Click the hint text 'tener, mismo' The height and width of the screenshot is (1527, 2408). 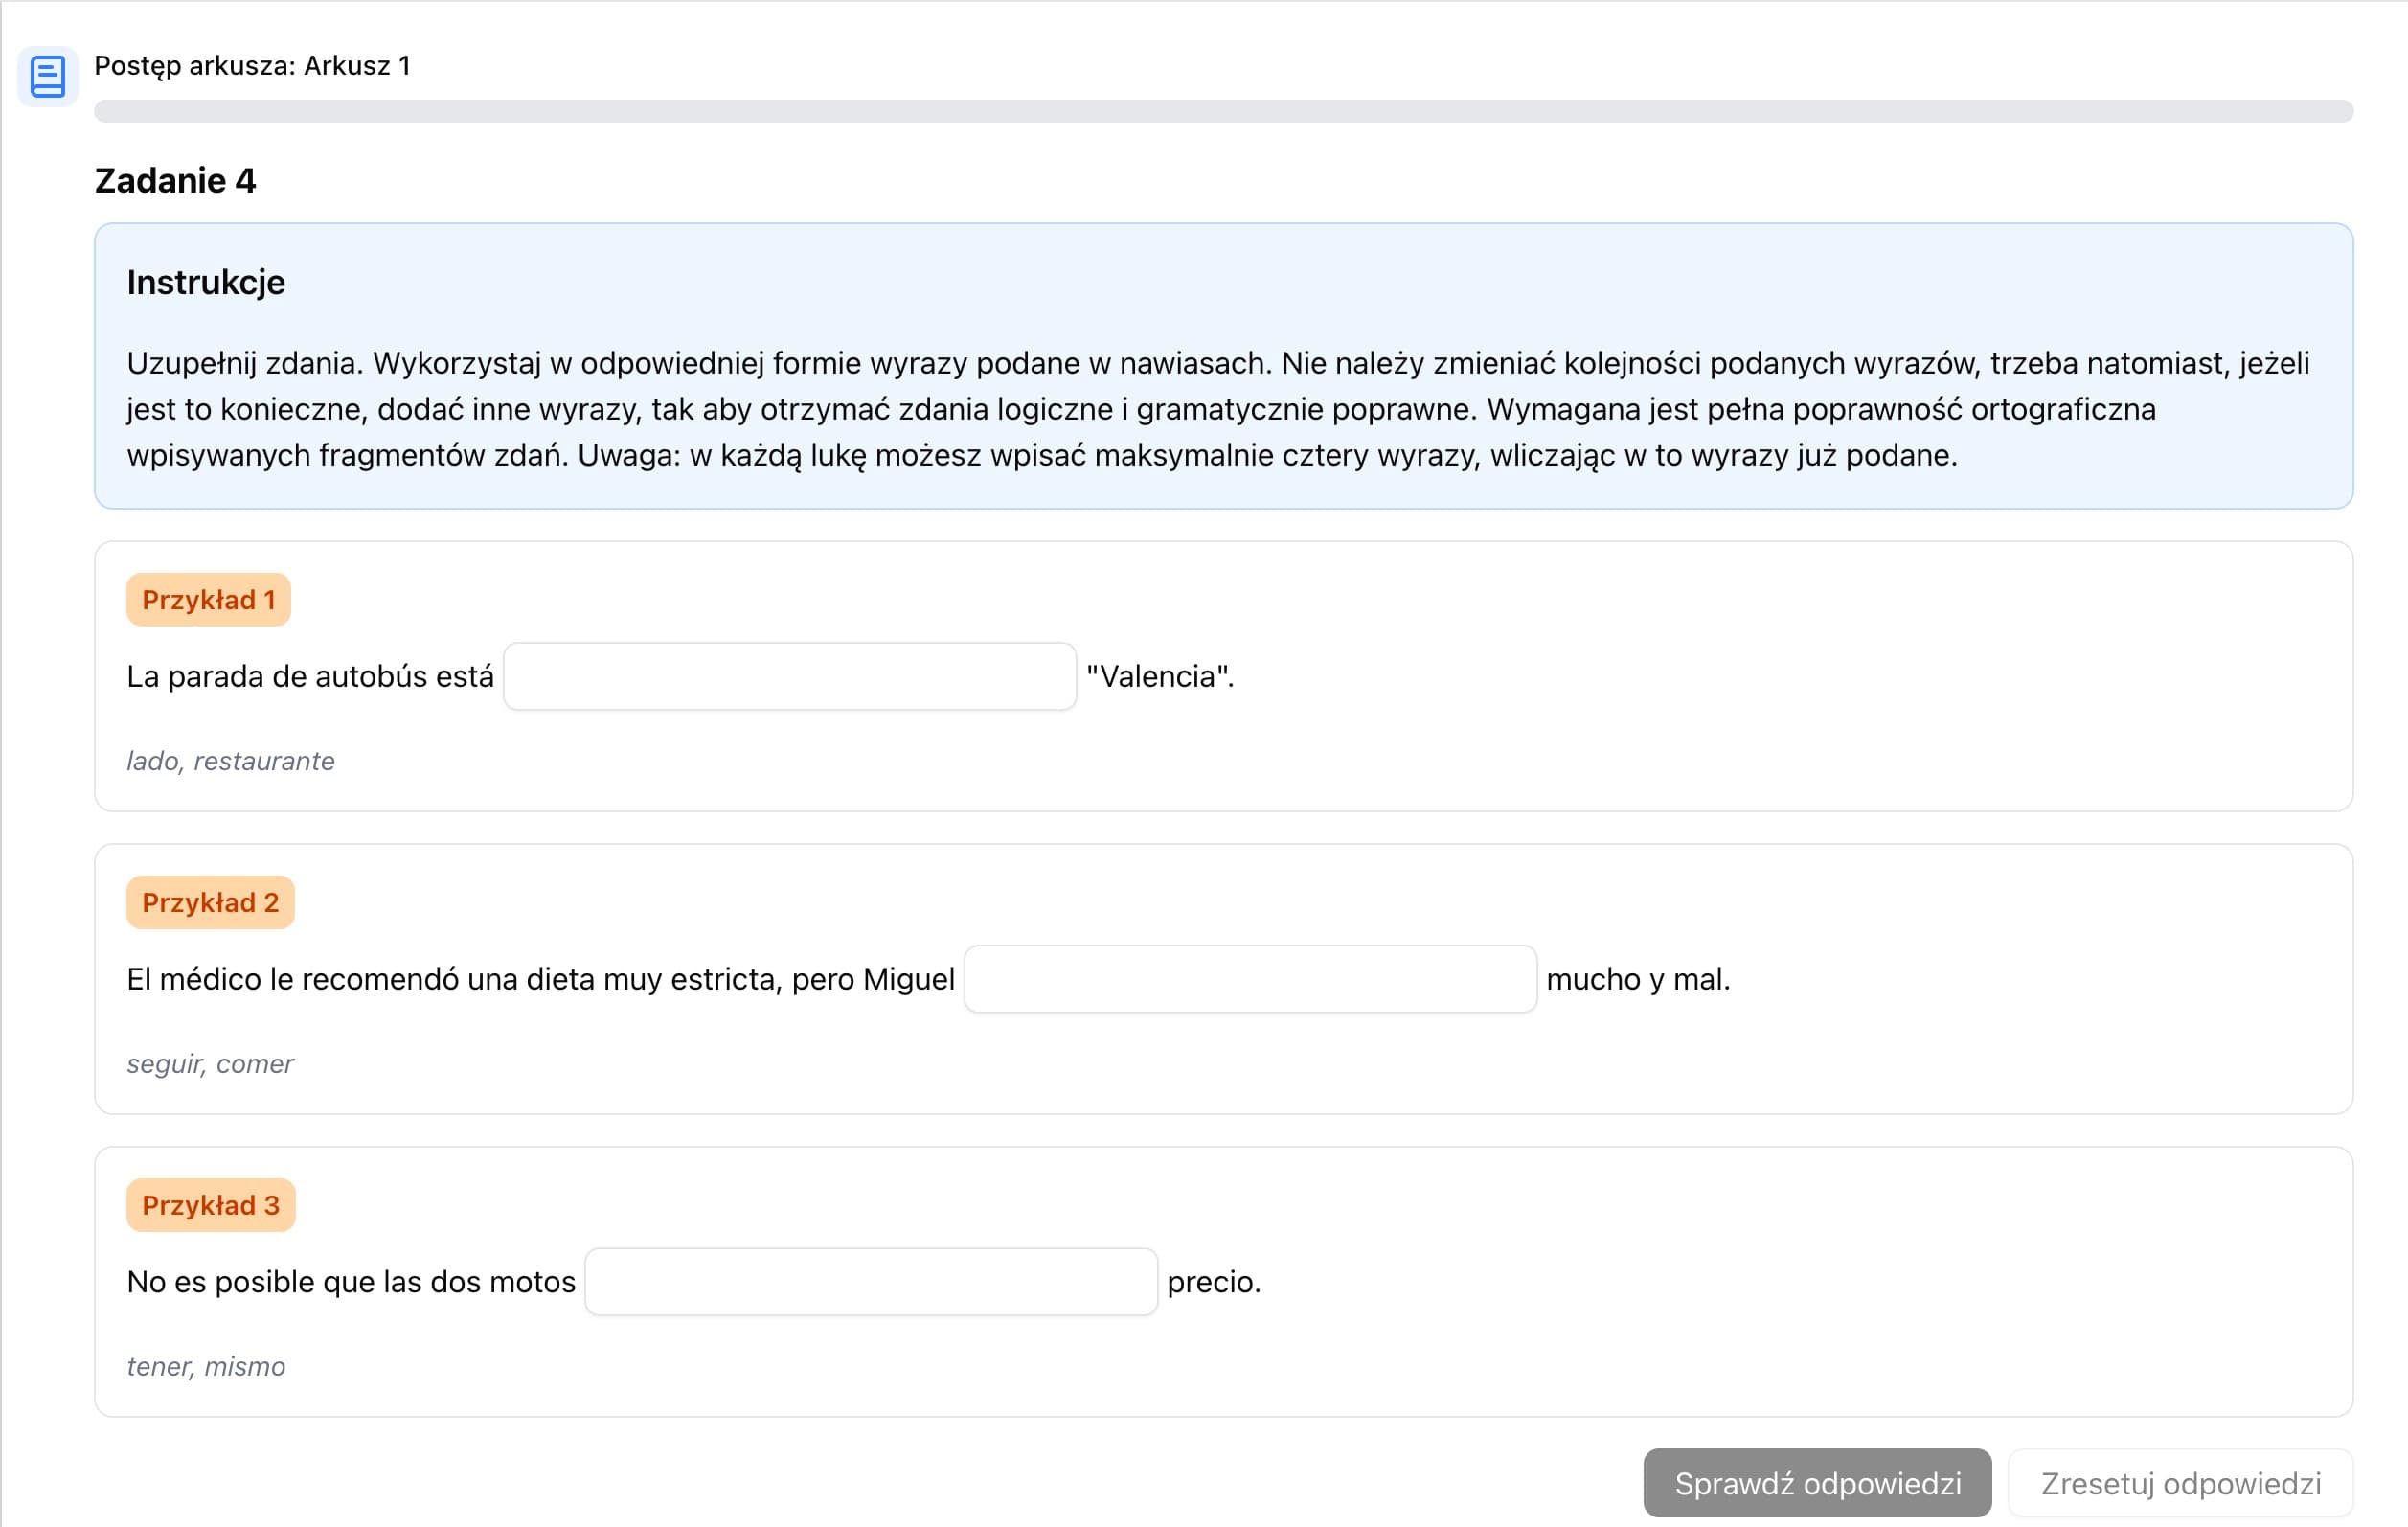coord(206,1367)
